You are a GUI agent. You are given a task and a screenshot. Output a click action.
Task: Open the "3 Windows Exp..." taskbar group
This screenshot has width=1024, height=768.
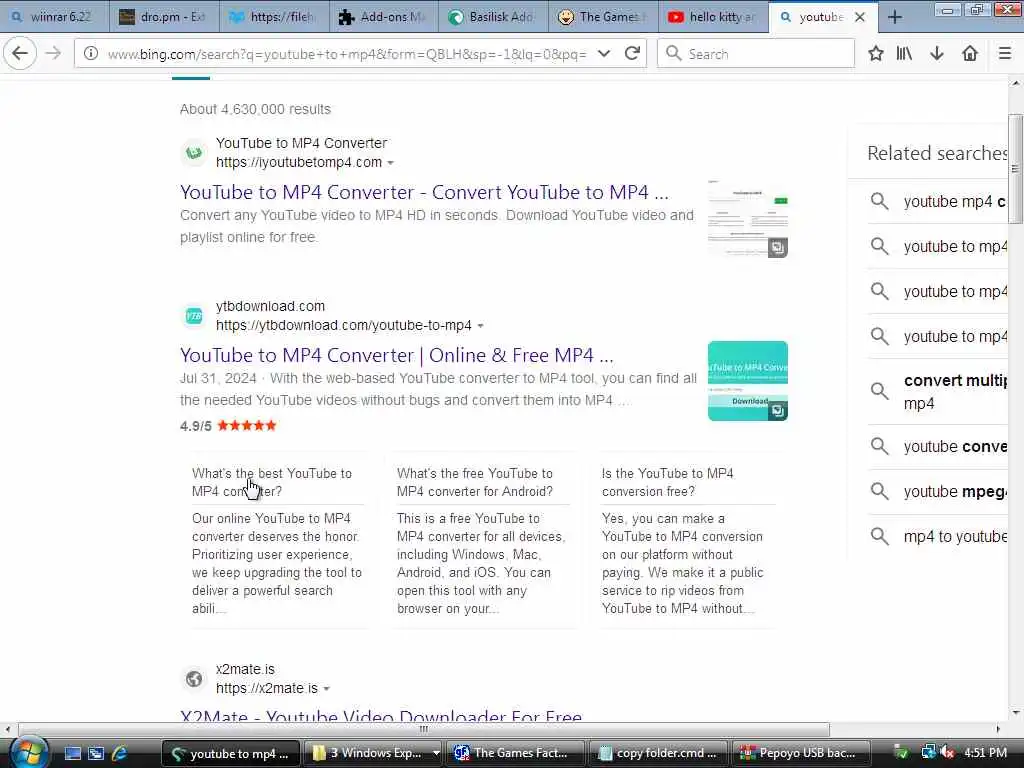coord(374,754)
